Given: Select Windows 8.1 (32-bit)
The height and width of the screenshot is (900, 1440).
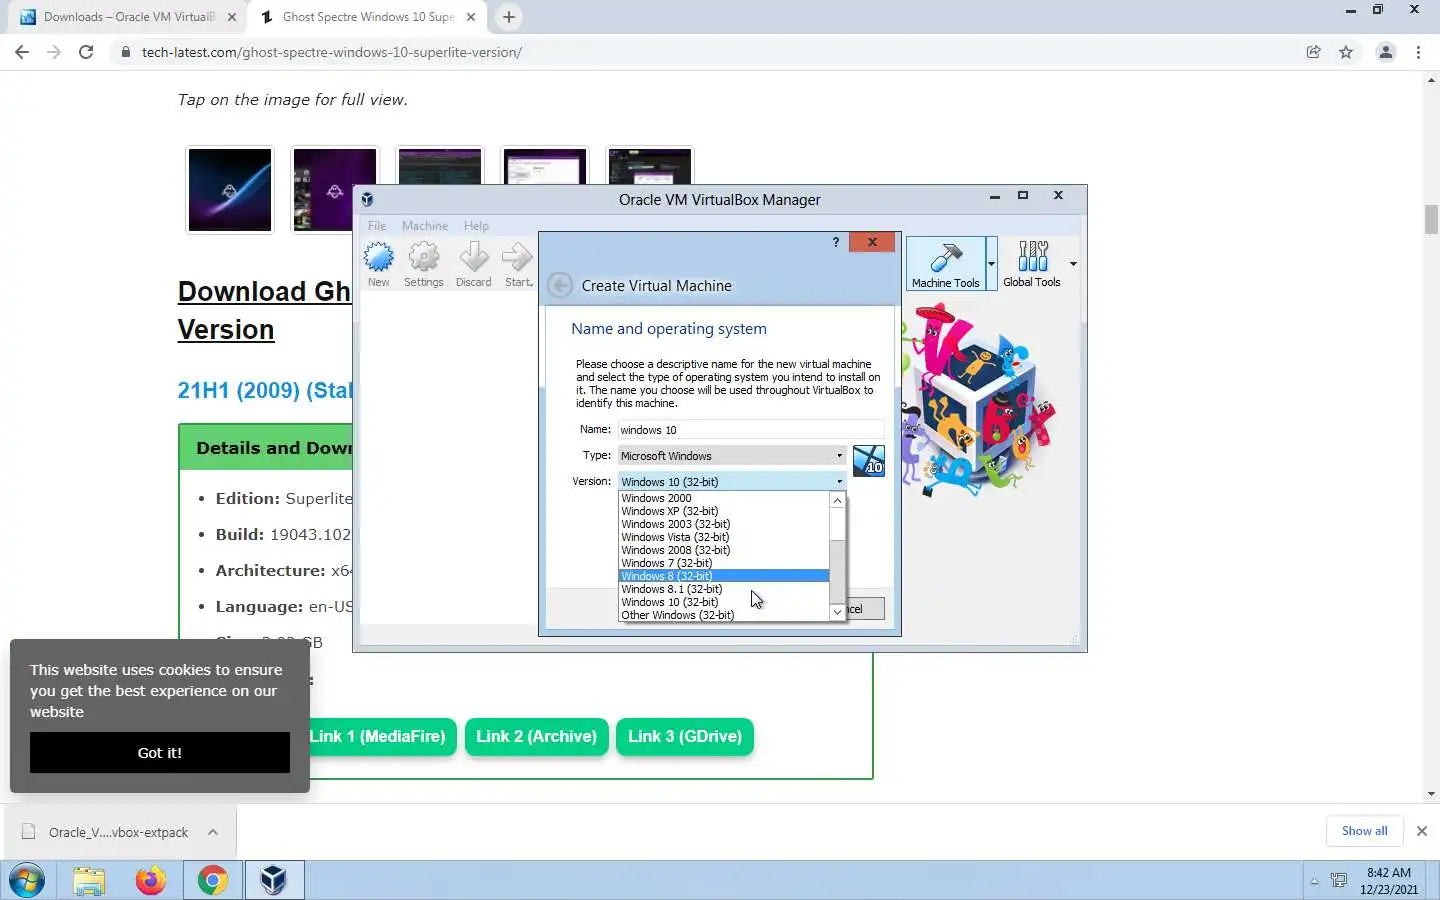Looking at the screenshot, I should [724, 589].
